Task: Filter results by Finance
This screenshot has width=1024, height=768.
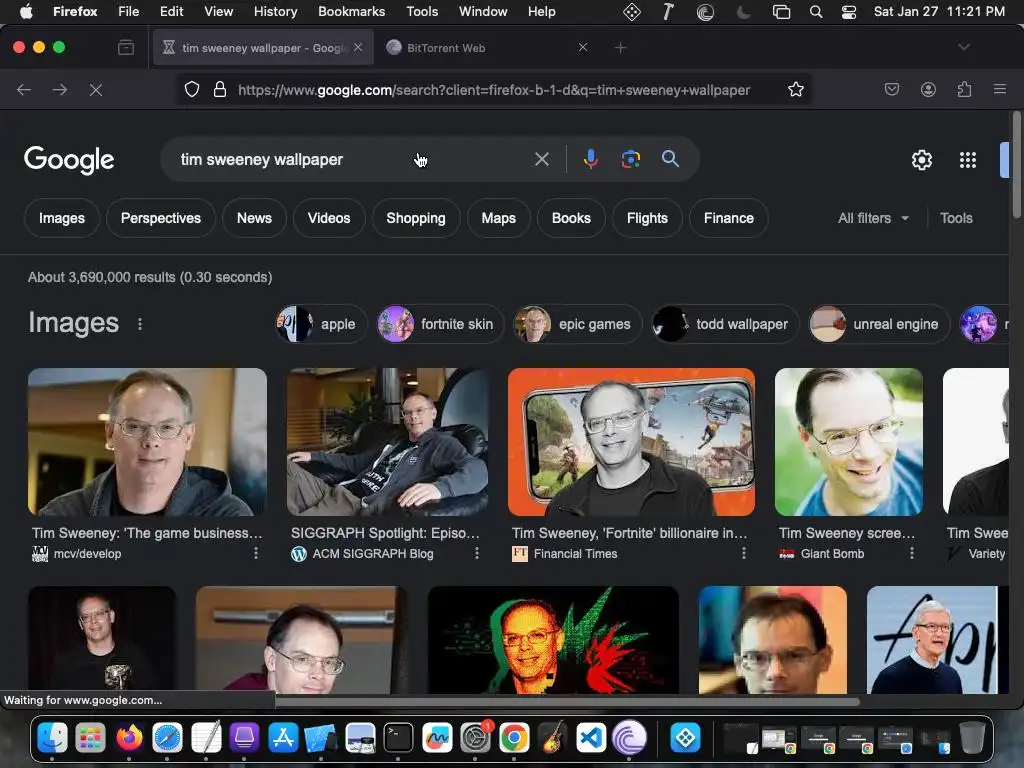Action: point(728,218)
